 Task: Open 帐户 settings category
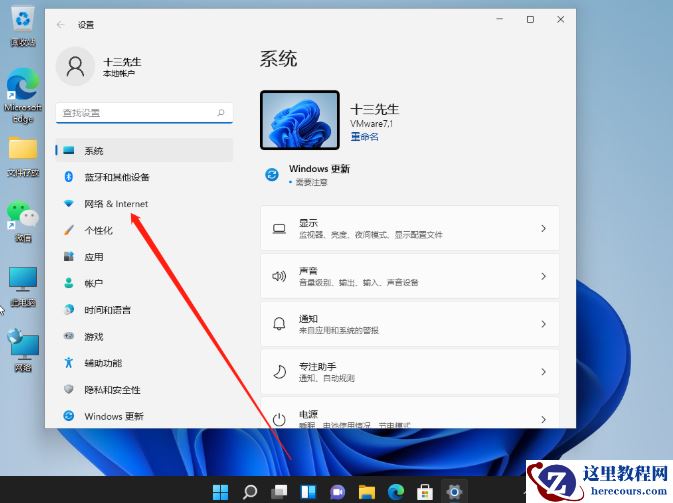(144, 283)
